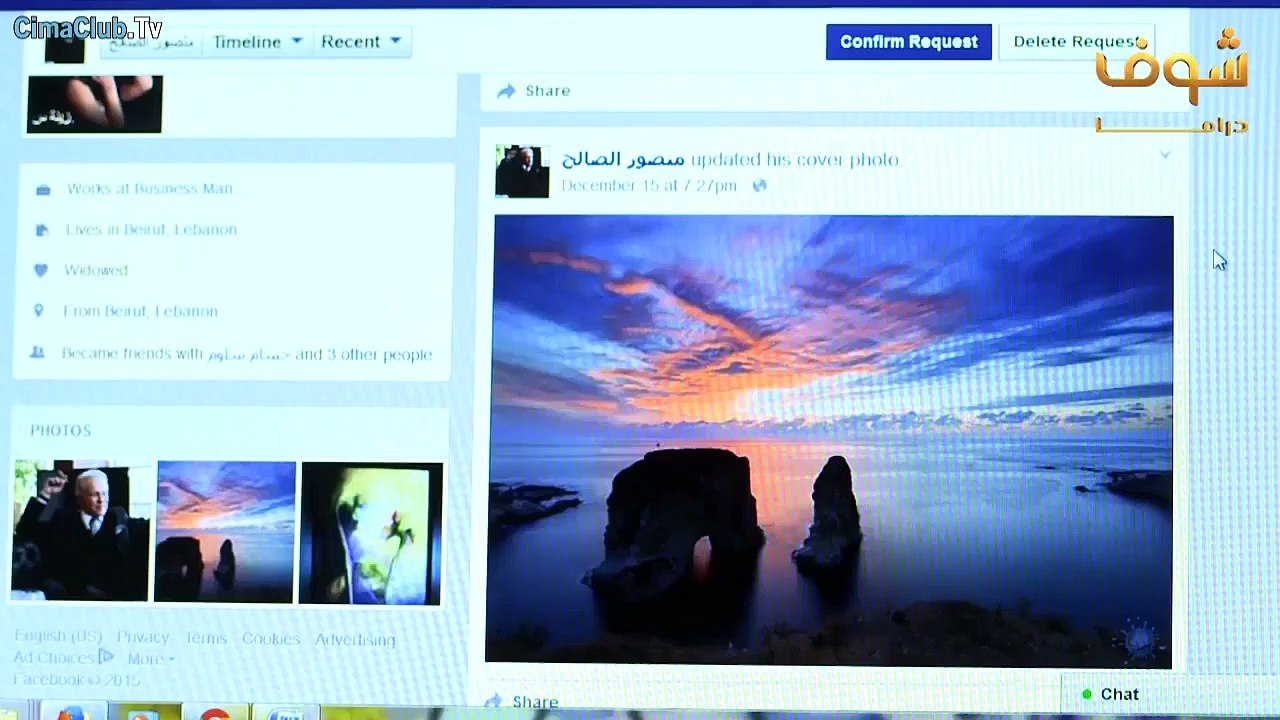The height and width of the screenshot is (720, 1280).
Task: Open the Advertising footer link
Action: pyautogui.click(x=355, y=640)
